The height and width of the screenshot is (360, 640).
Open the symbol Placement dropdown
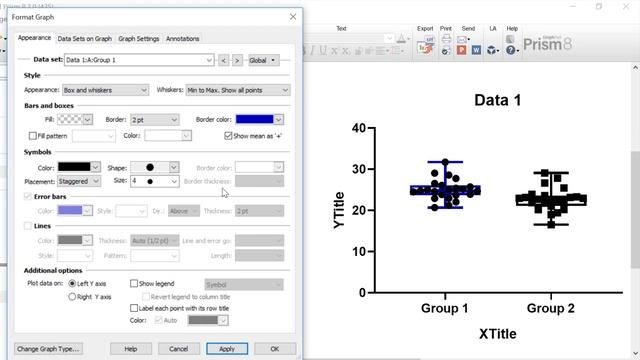click(x=79, y=181)
